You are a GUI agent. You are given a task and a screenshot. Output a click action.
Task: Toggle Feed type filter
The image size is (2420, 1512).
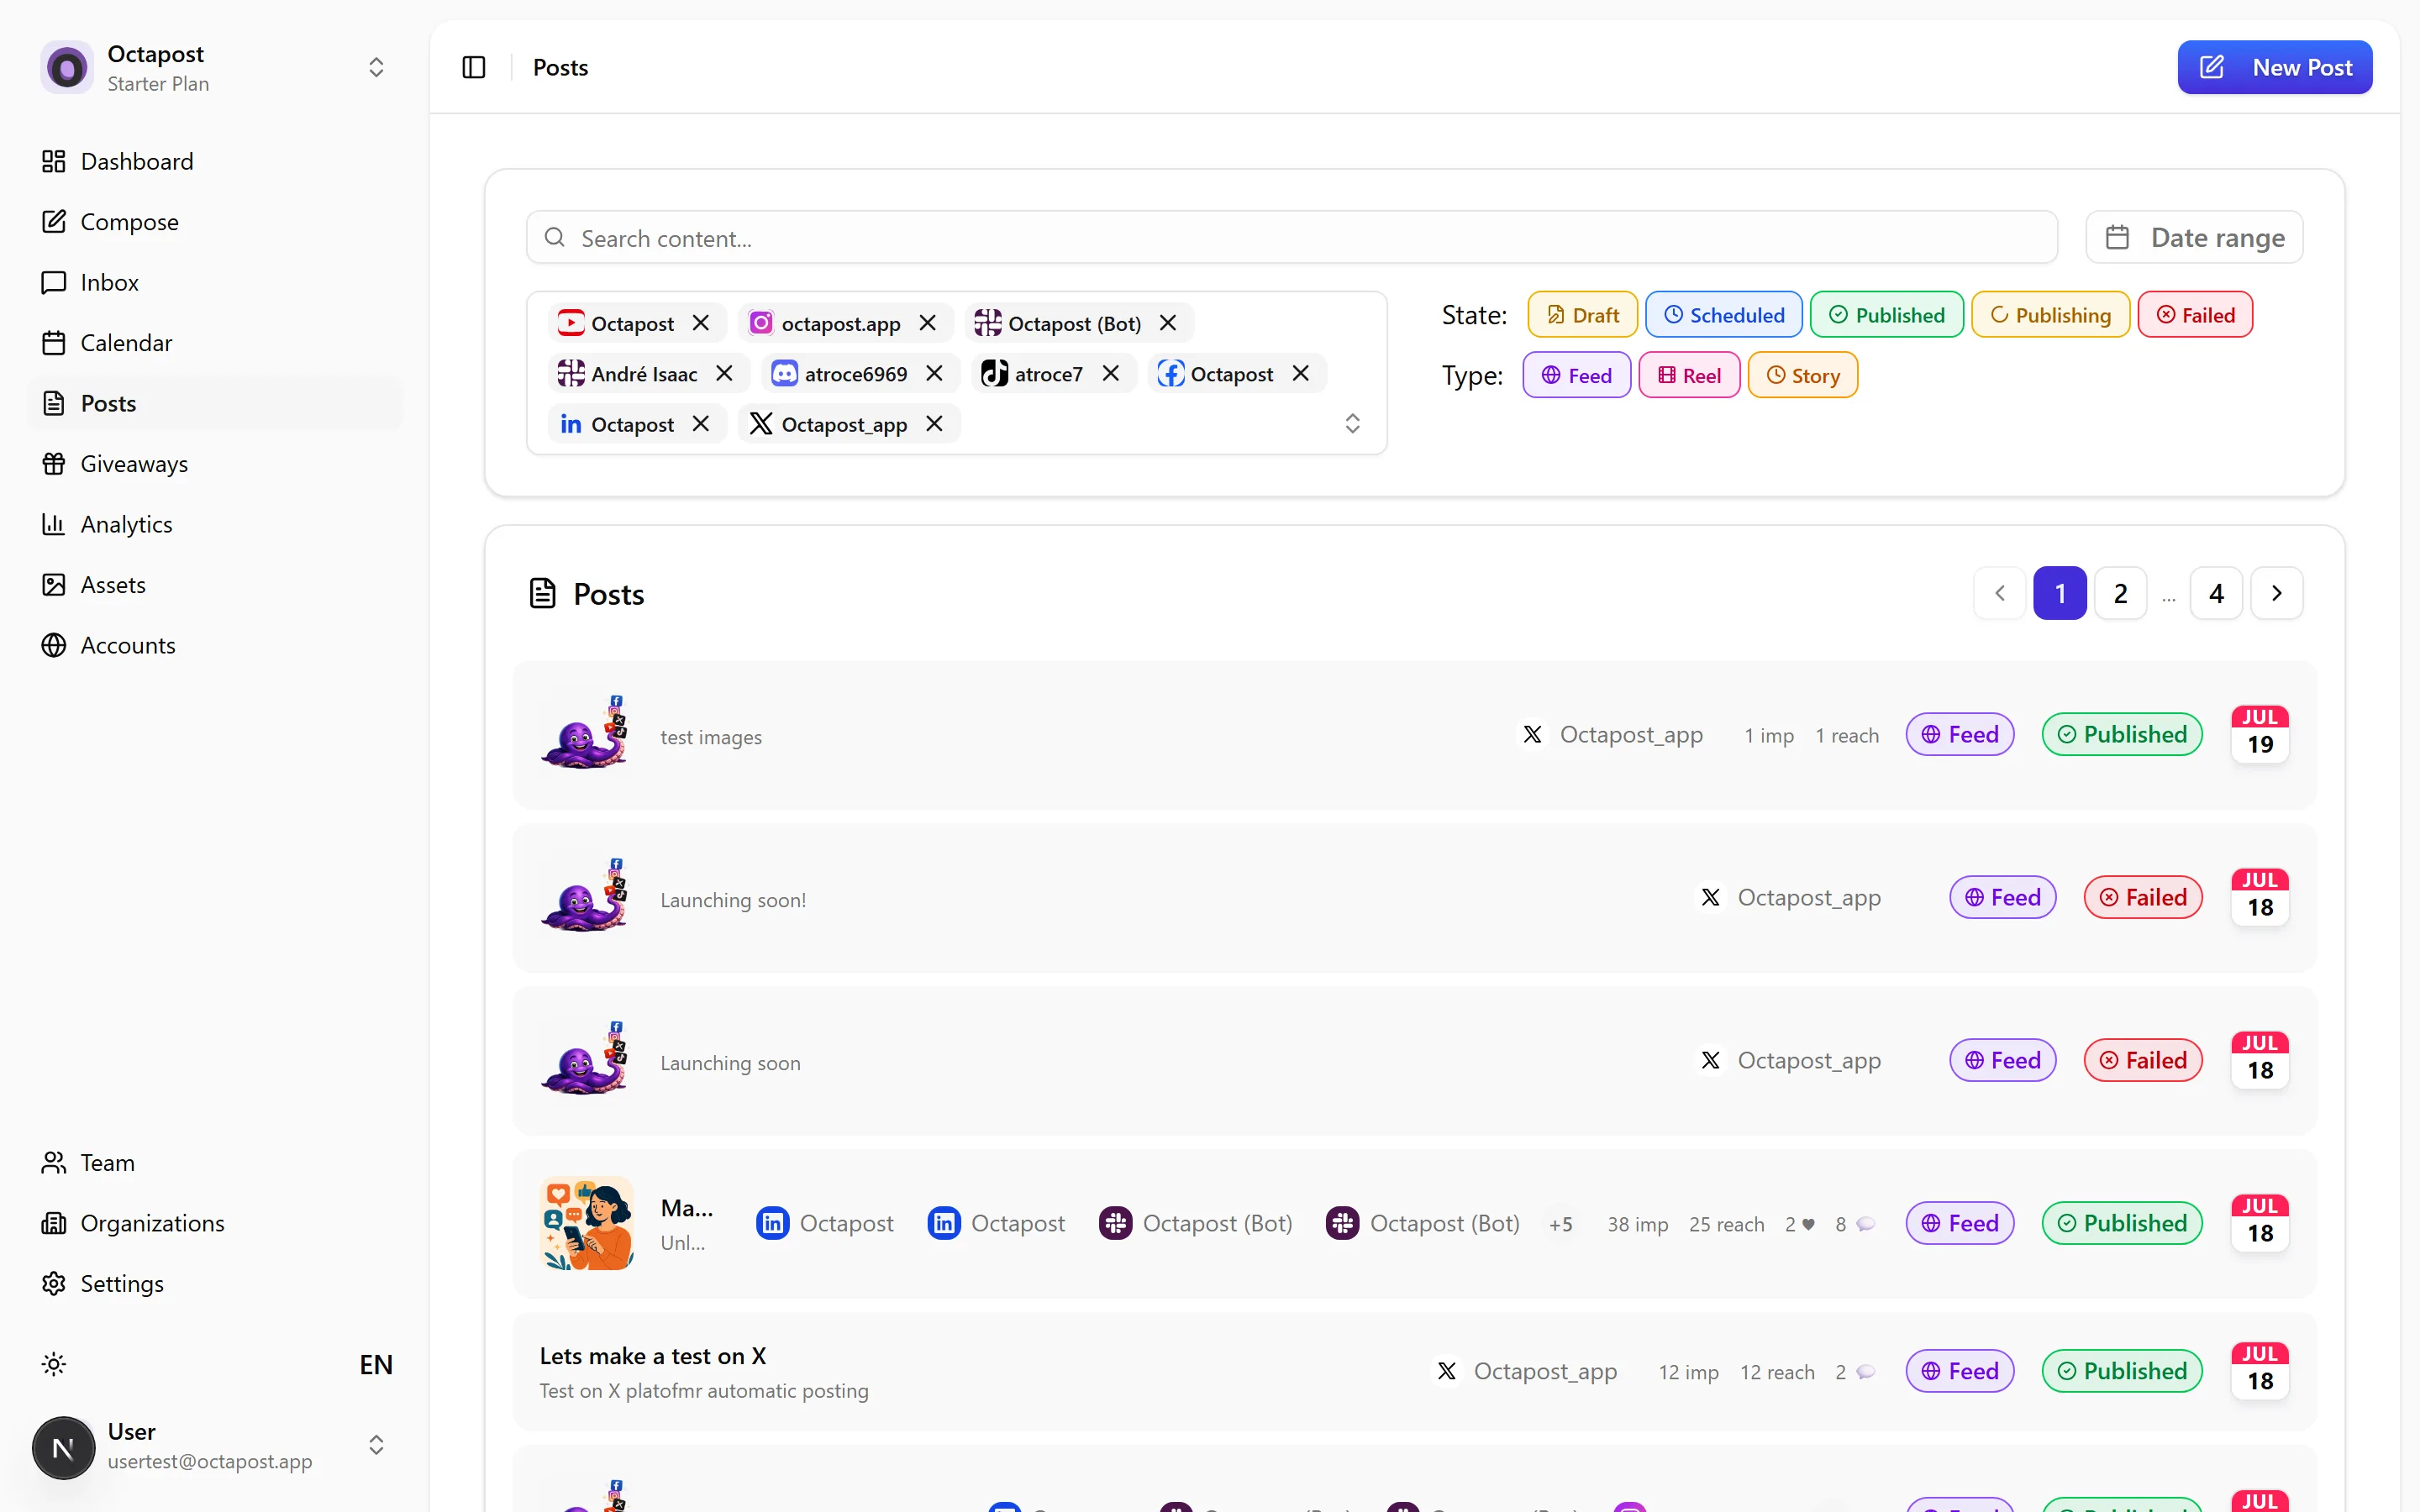click(1577, 375)
